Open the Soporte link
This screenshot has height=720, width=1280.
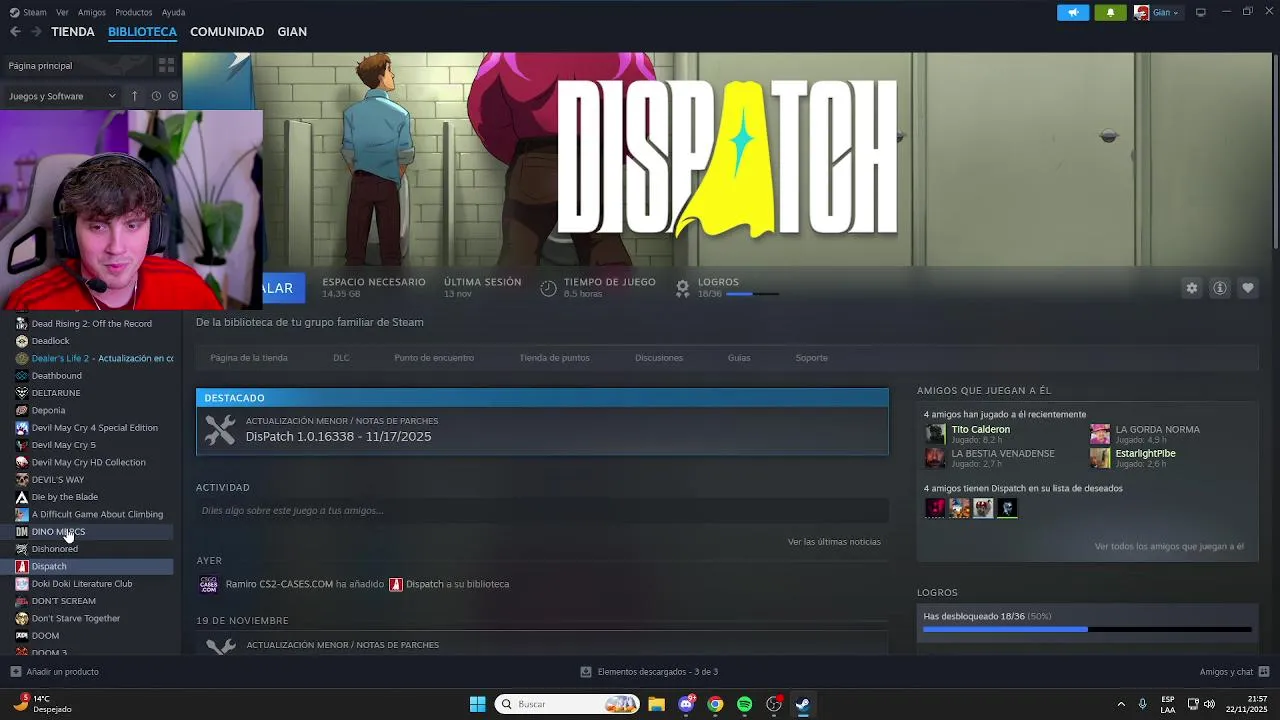click(811, 358)
